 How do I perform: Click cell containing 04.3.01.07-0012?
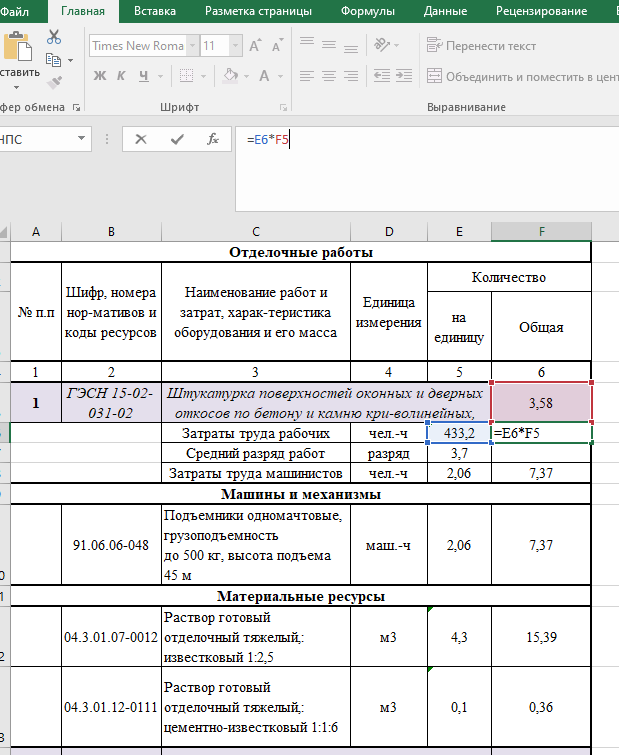point(111,637)
